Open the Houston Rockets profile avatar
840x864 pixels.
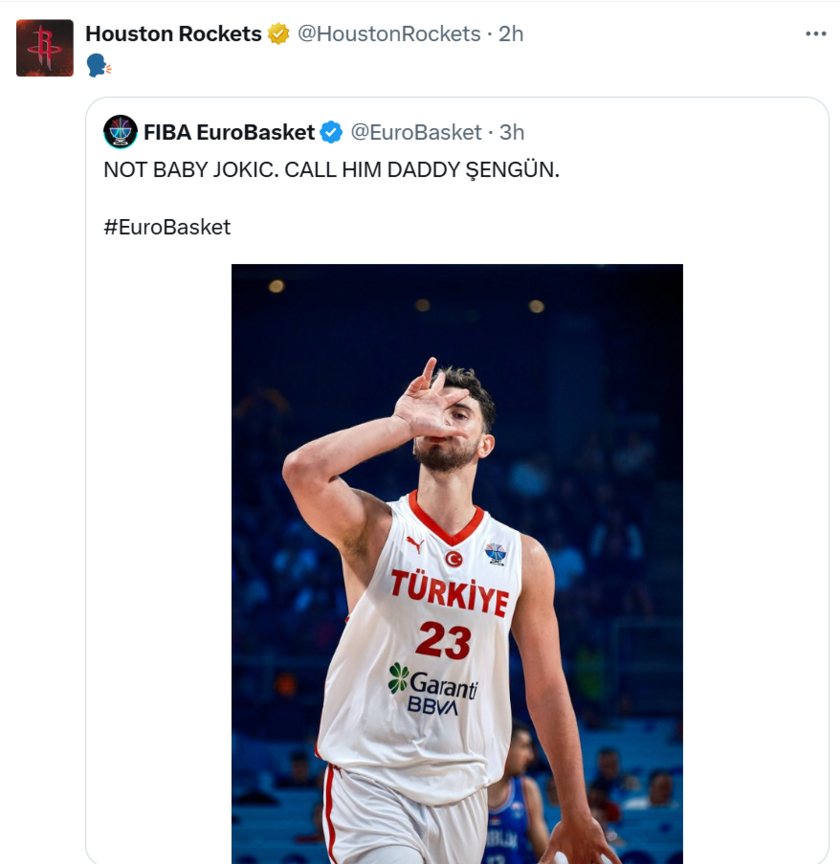coord(45,48)
